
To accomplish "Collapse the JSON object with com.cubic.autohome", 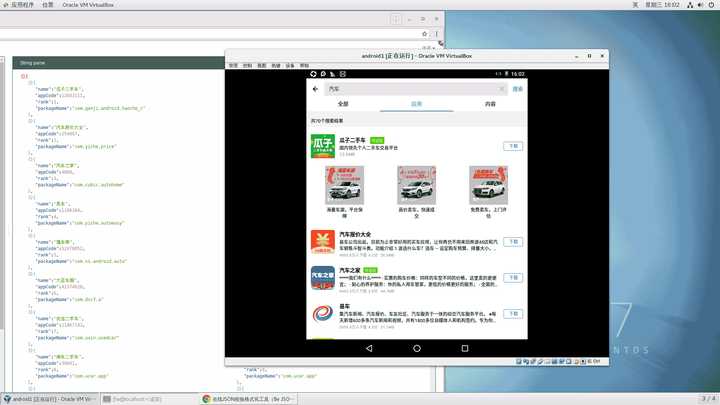I will coord(31,159).
